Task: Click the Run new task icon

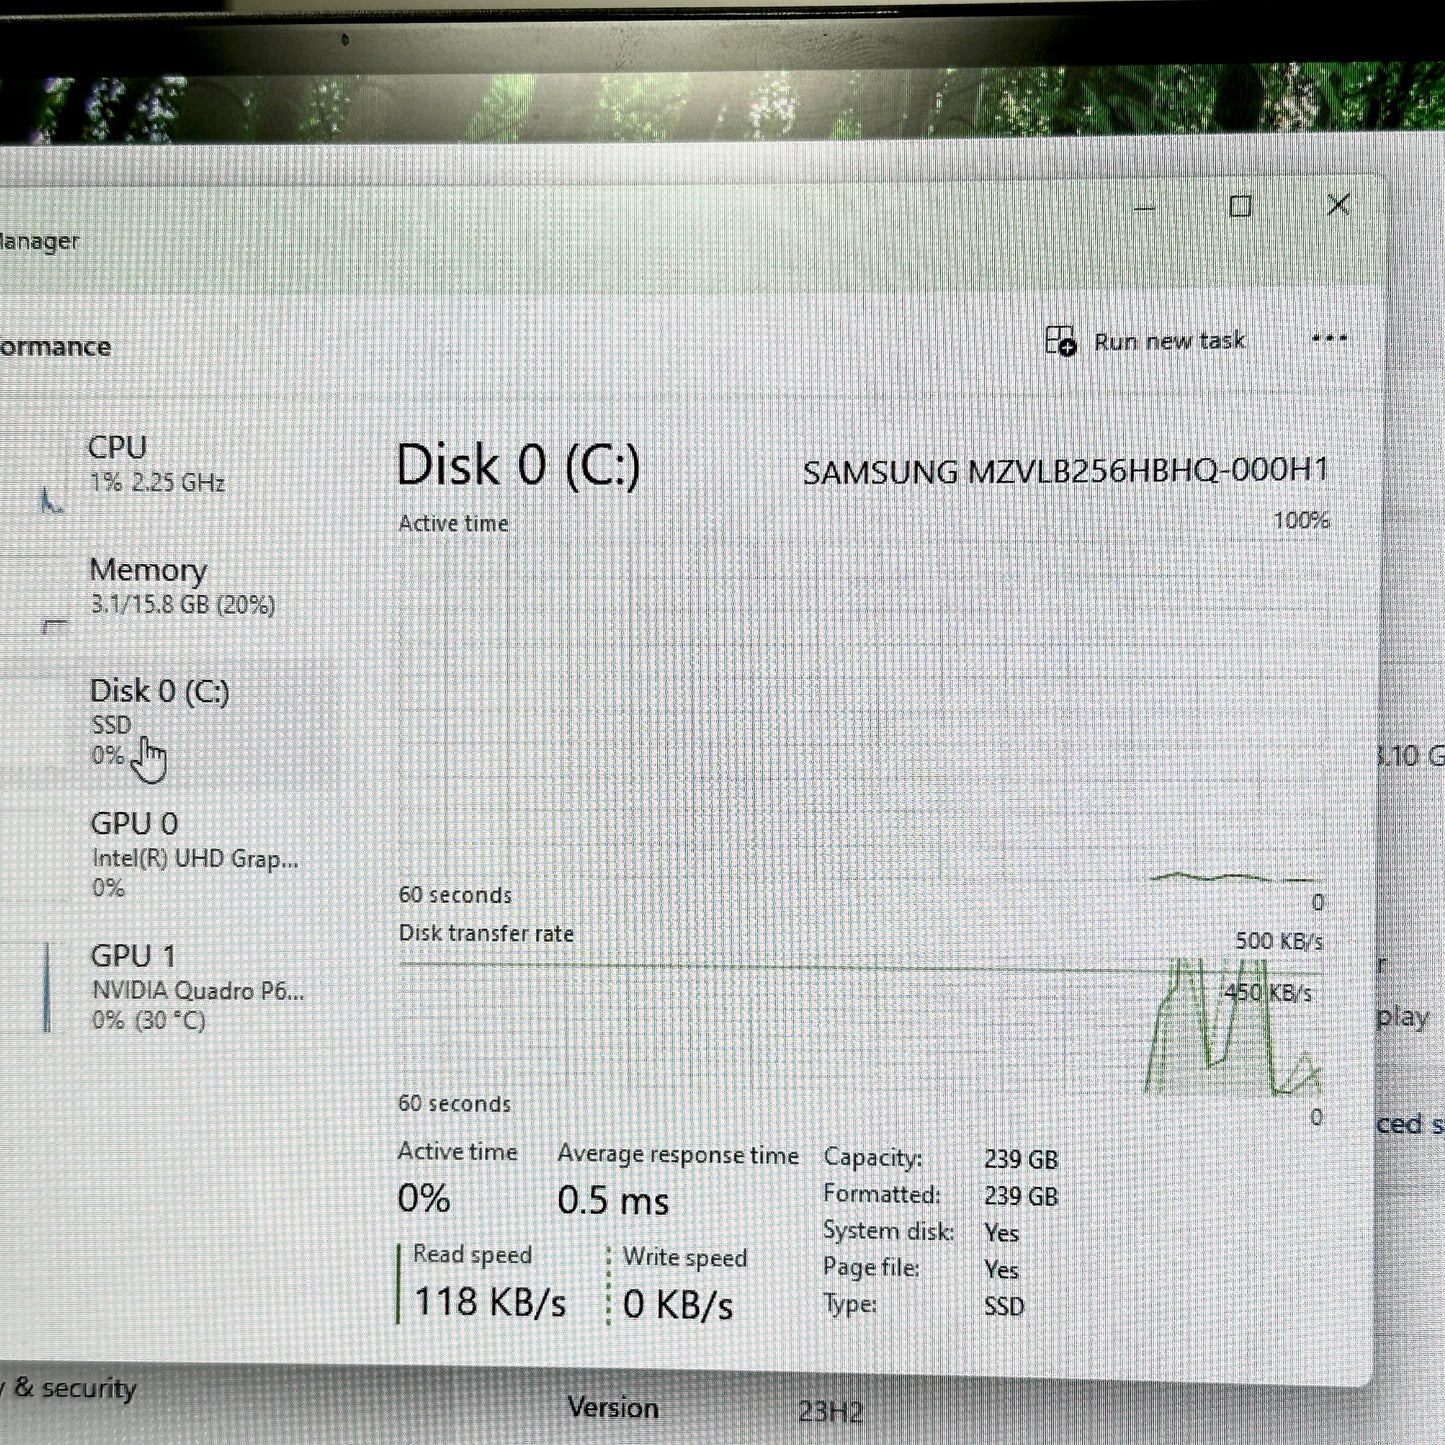Action: (1060, 341)
